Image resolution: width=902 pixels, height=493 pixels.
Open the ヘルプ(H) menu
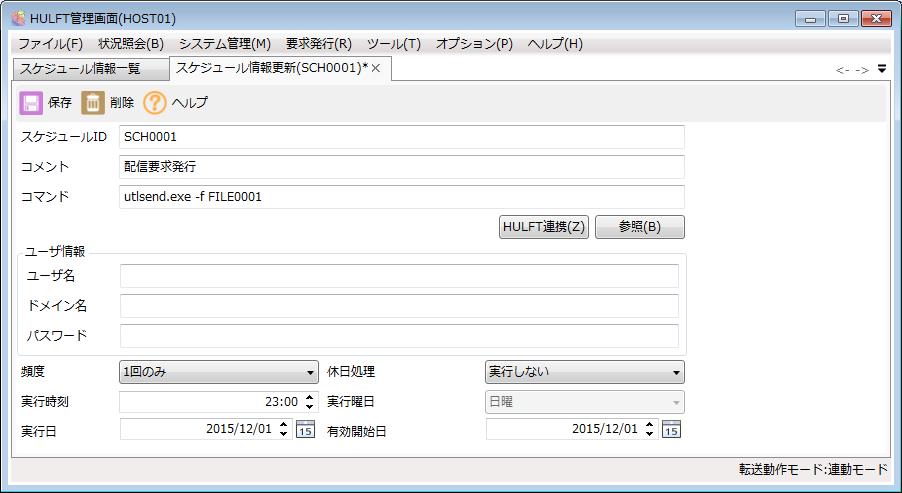pyautogui.click(x=555, y=44)
